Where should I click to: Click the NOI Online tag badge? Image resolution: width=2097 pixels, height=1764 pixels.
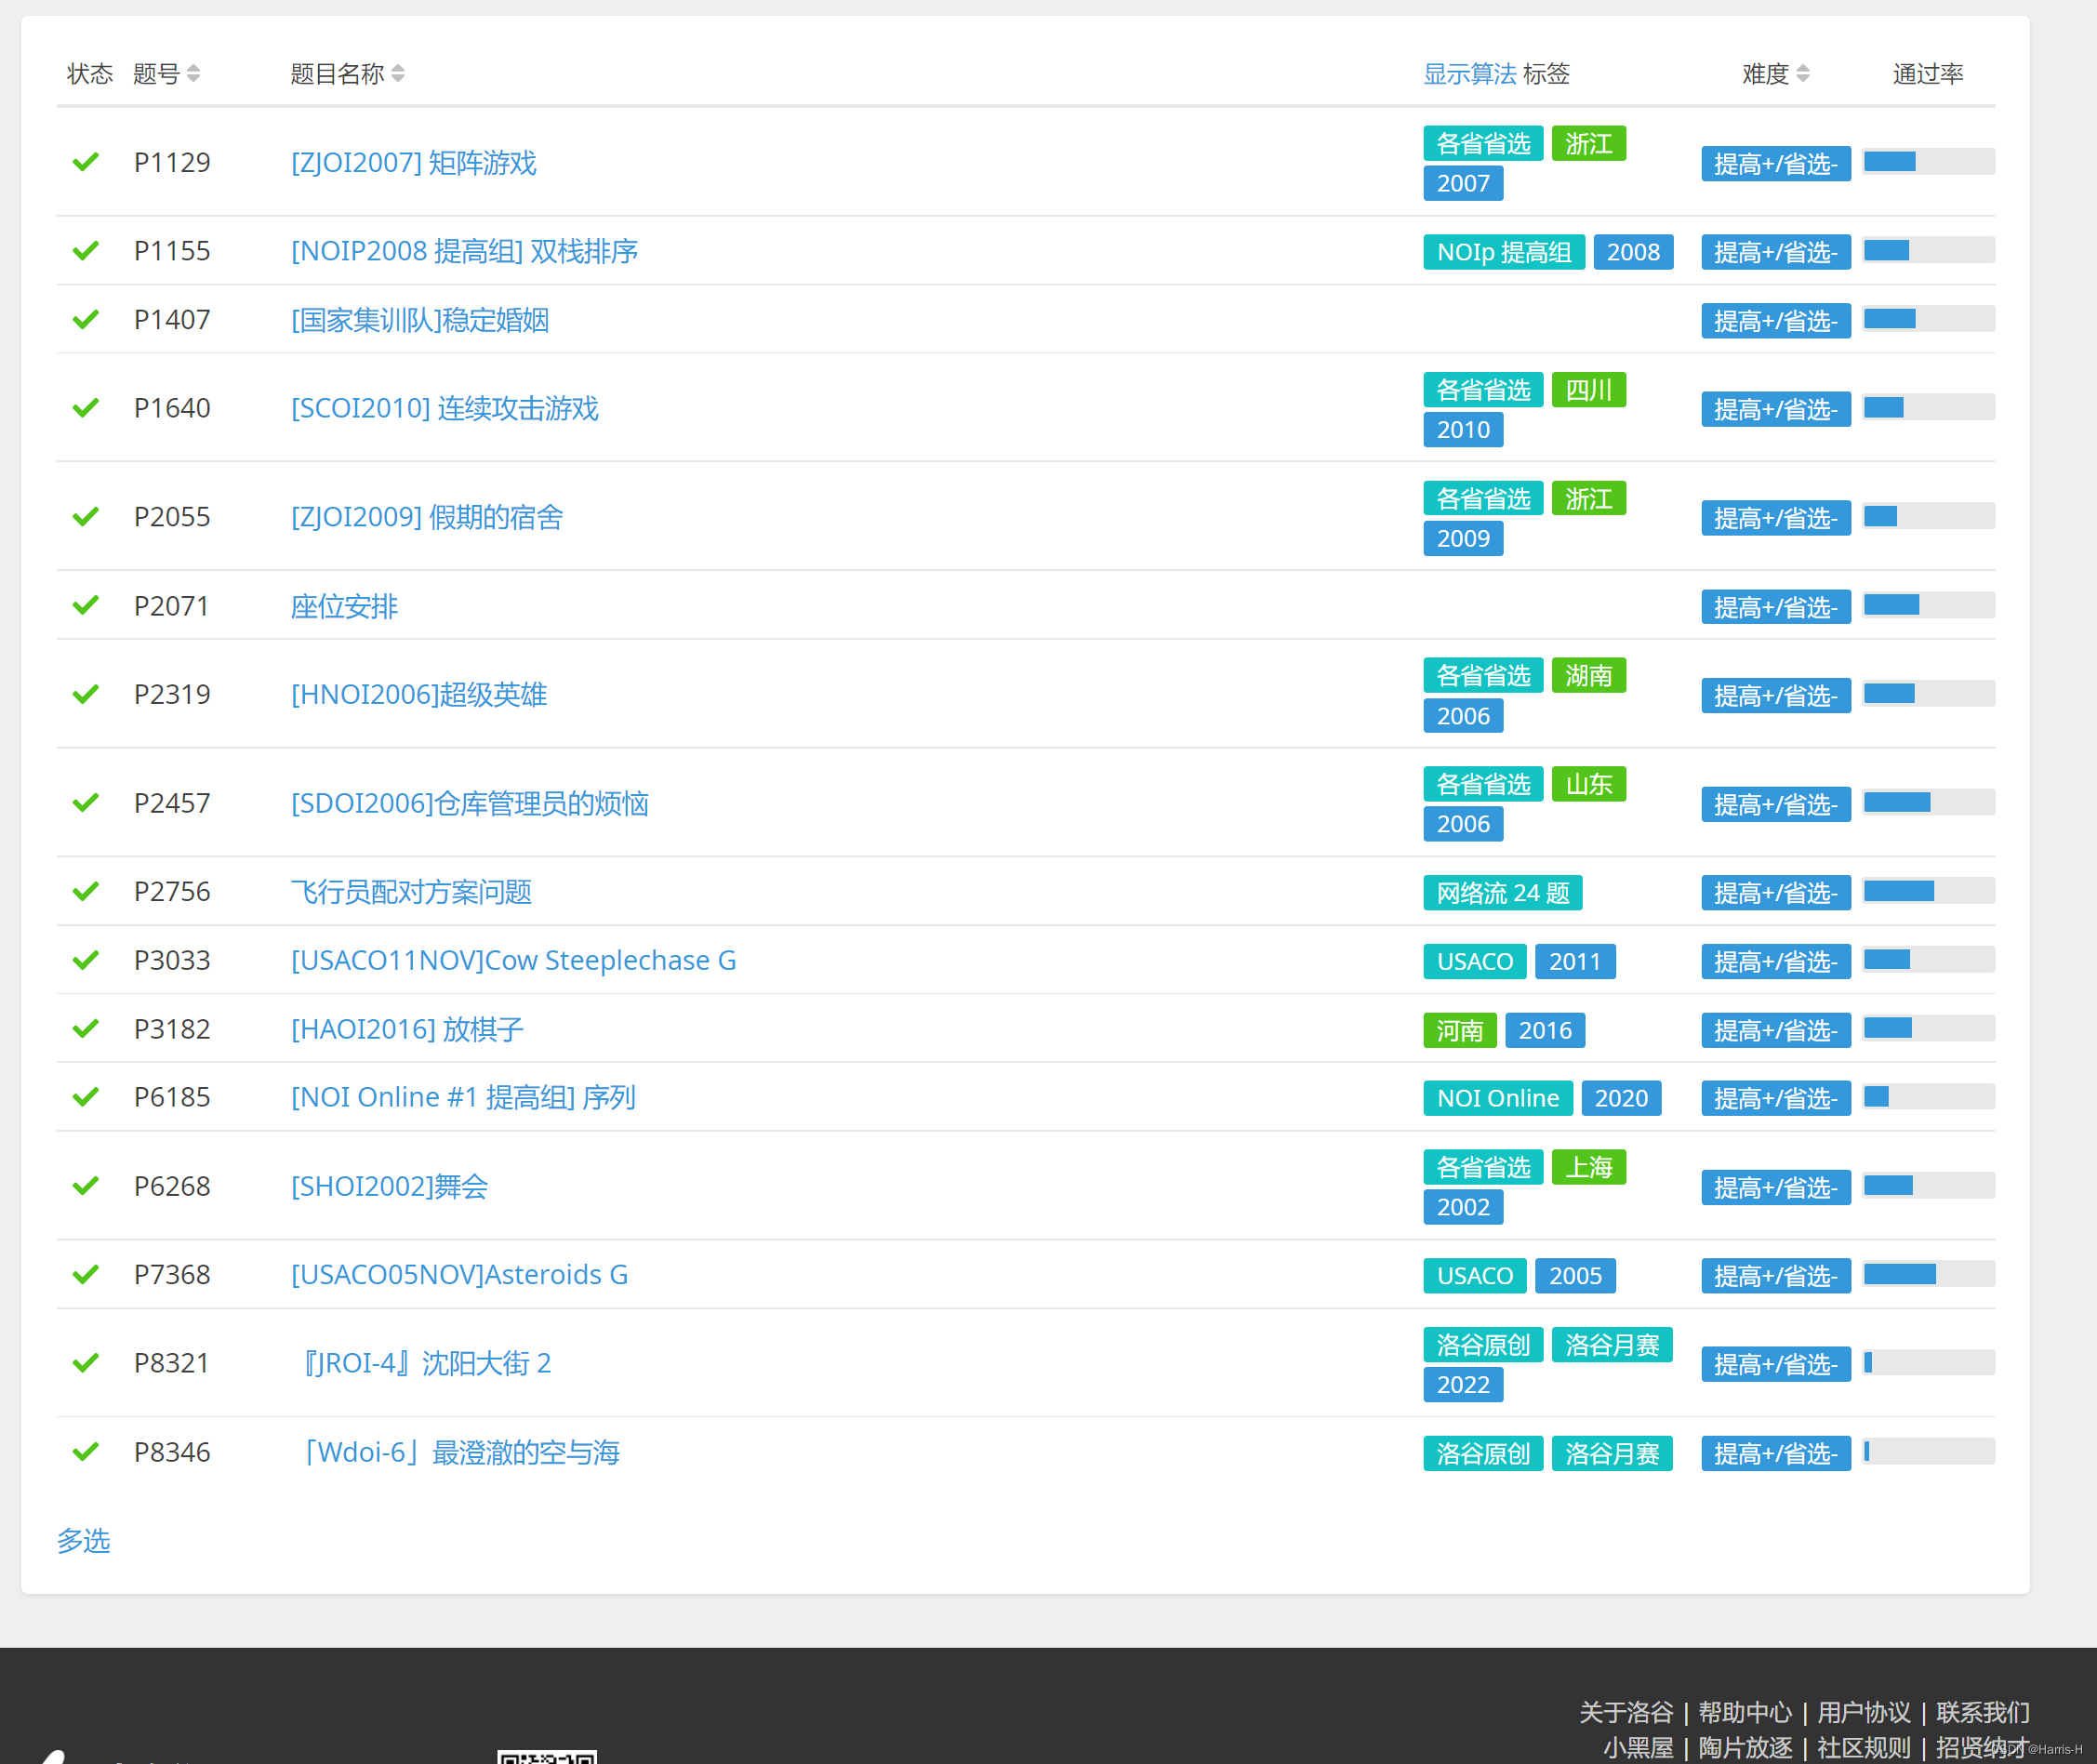coord(1497,1098)
